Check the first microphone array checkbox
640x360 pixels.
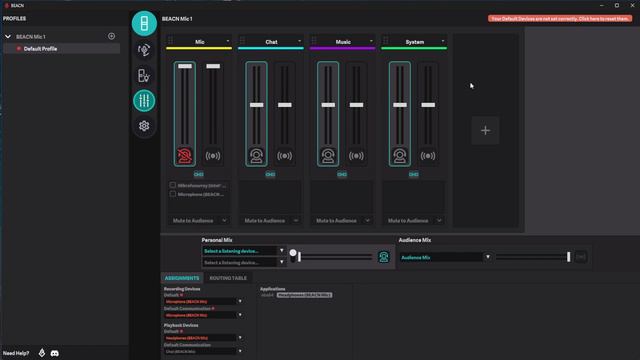click(x=173, y=185)
